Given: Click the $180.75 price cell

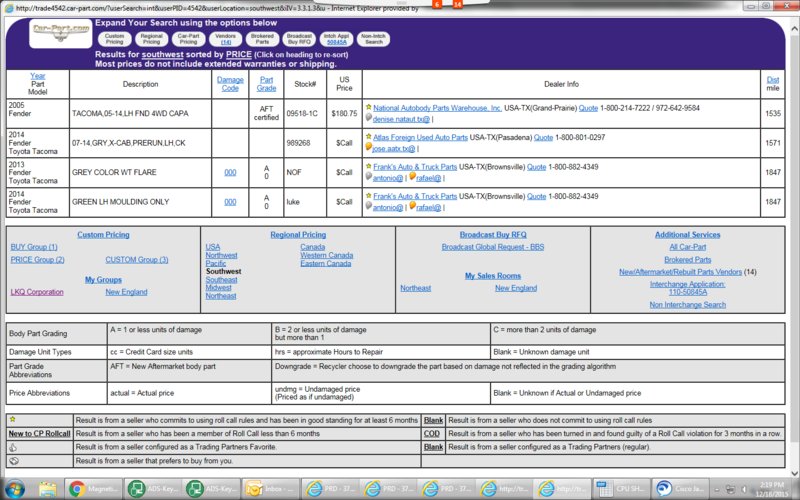Looking at the screenshot, I should (344, 113).
